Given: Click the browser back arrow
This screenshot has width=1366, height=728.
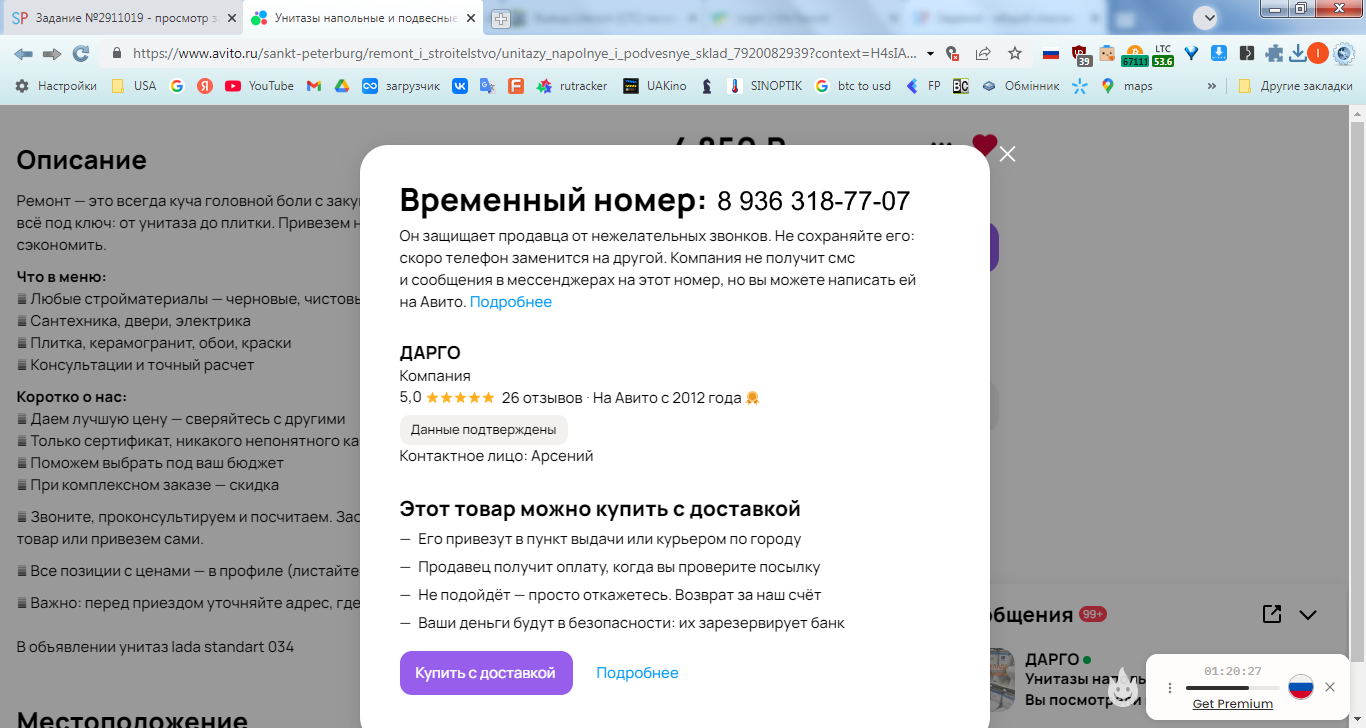Looking at the screenshot, I should 23,53.
